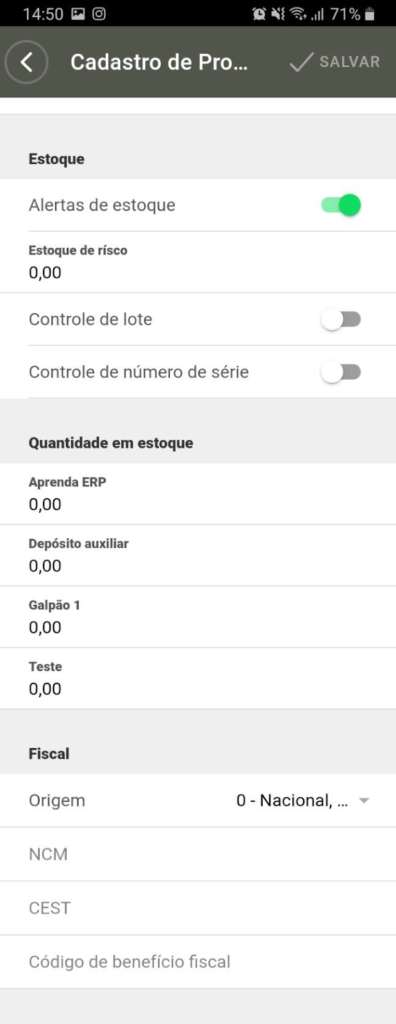Viewport: 396px width, 1024px height.
Task: Edit the Galpão 1 stock quantity
Action: pos(198,617)
